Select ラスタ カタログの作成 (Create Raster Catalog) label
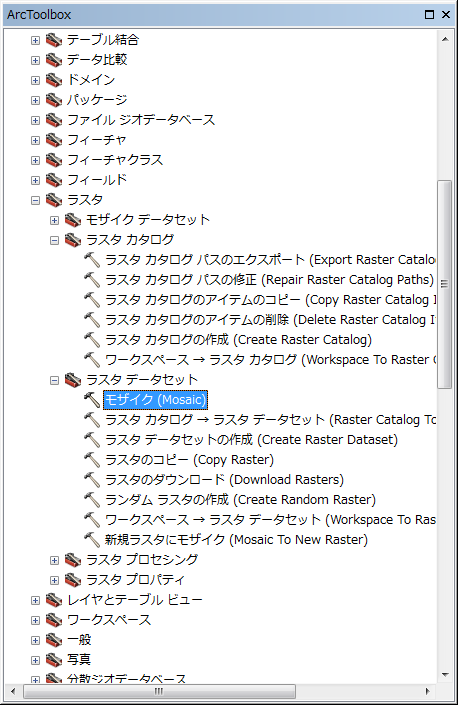This screenshot has width=458, height=705. point(238,340)
